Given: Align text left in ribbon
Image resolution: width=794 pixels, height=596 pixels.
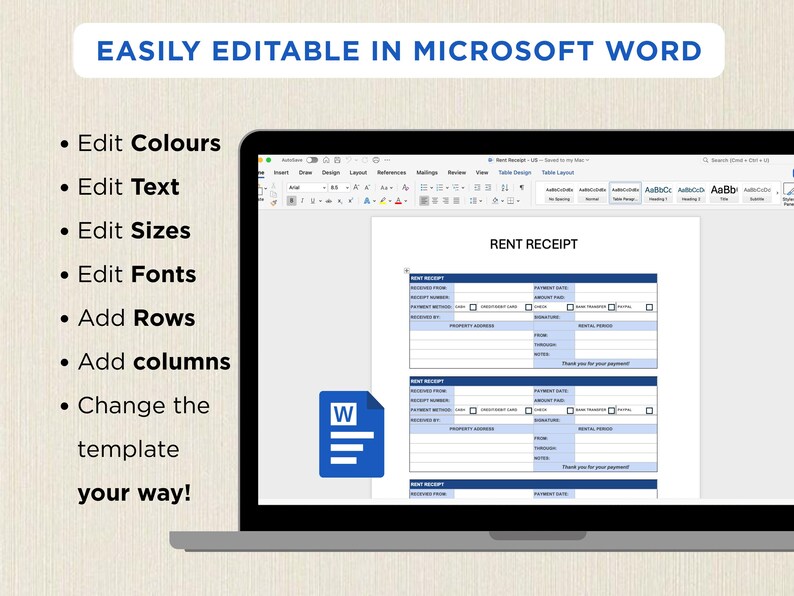Looking at the screenshot, I should pos(424,201).
